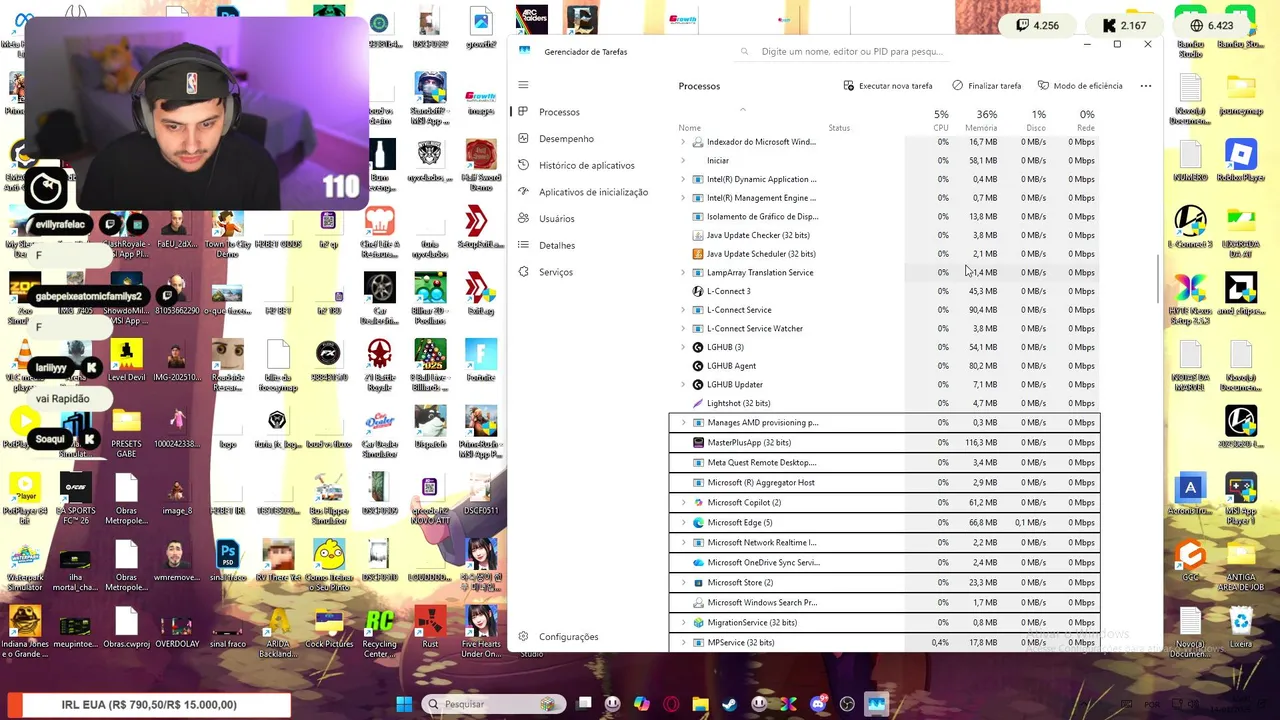Expand the Microsoft Store (2) group

[684, 582]
